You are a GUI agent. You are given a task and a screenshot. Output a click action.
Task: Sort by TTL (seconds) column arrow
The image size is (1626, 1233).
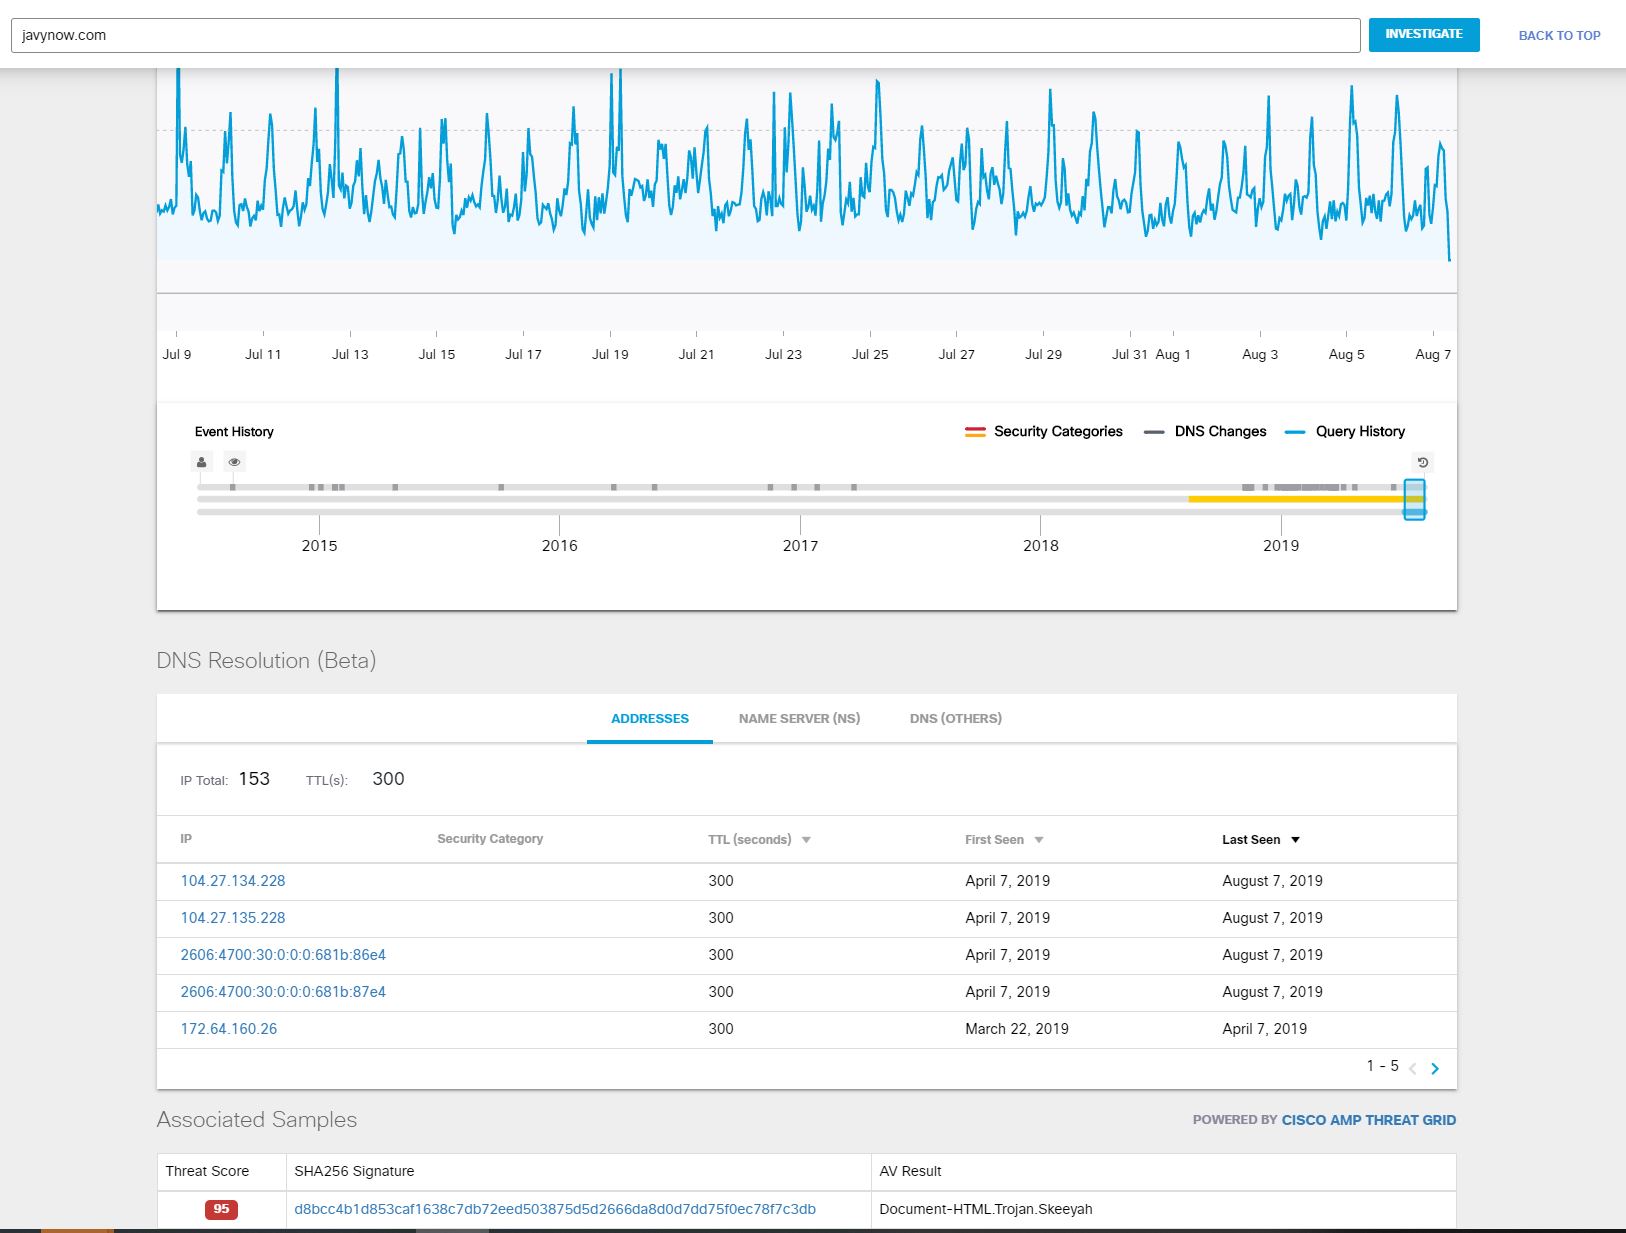tap(806, 840)
